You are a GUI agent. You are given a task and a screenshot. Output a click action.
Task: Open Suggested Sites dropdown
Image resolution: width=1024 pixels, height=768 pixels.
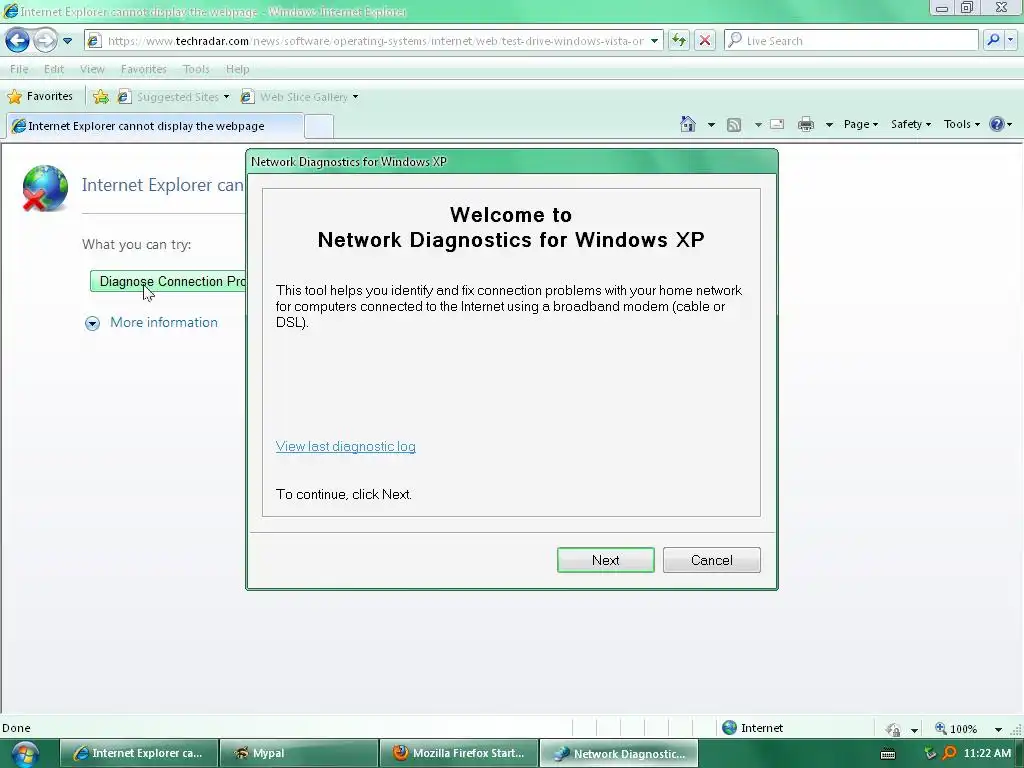click(173, 97)
